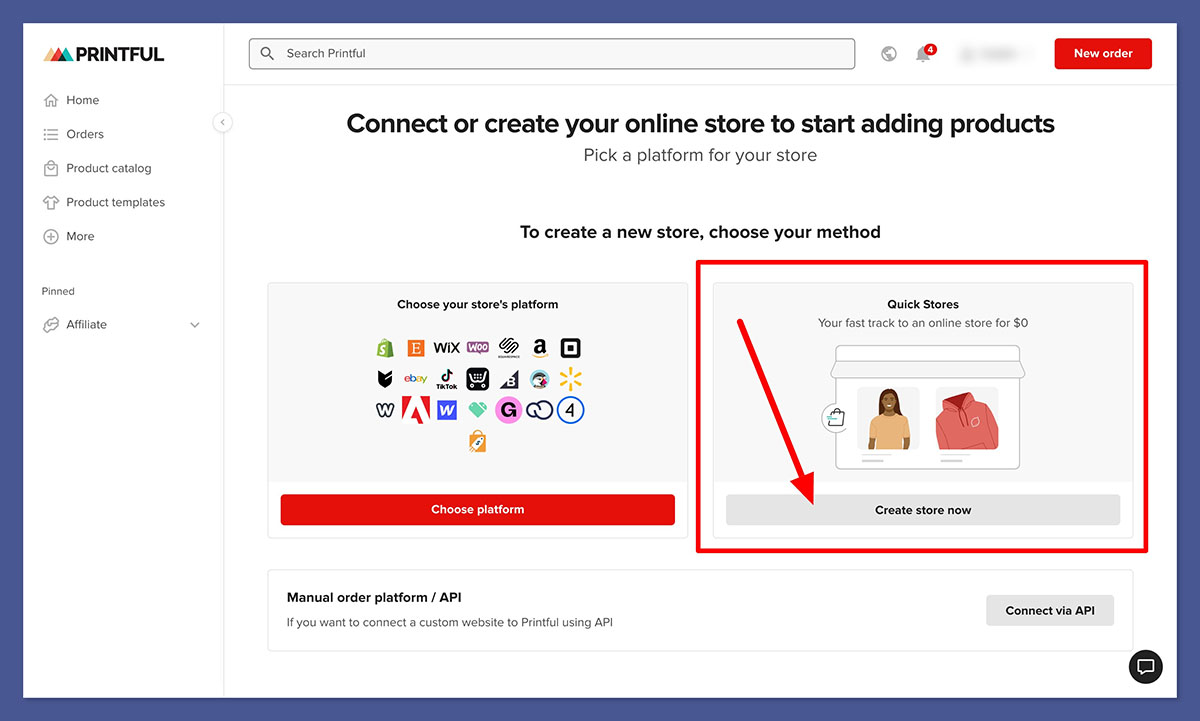1200x721 pixels.
Task: Open notifications via the bell icon
Action: (922, 54)
